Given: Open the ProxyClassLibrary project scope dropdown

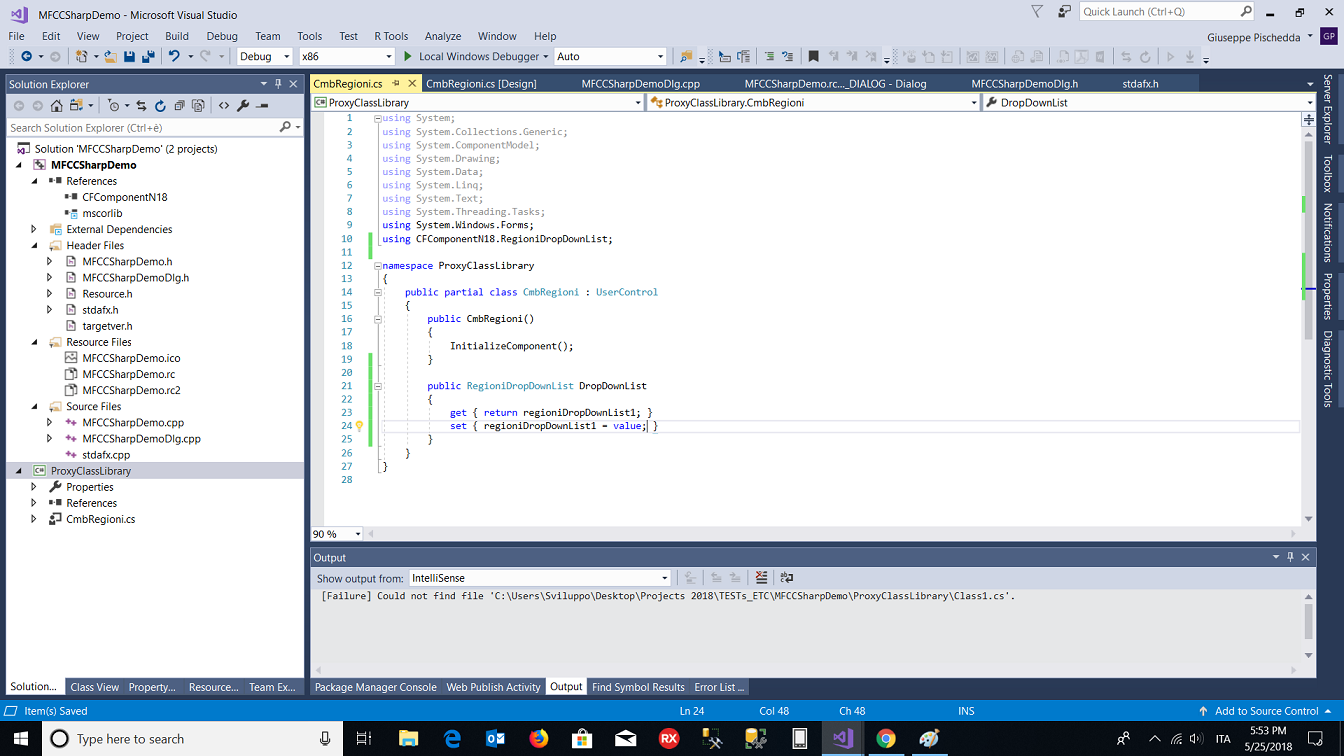Looking at the screenshot, I should click(x=638, y=102).
